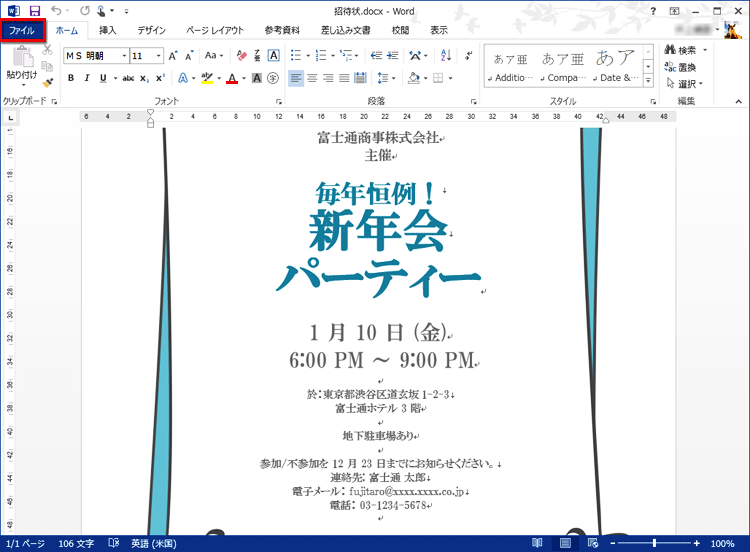This screenshot has width=750, height=552.
Task: Open the font size dropdown showing 11
Action: [158, 56]
